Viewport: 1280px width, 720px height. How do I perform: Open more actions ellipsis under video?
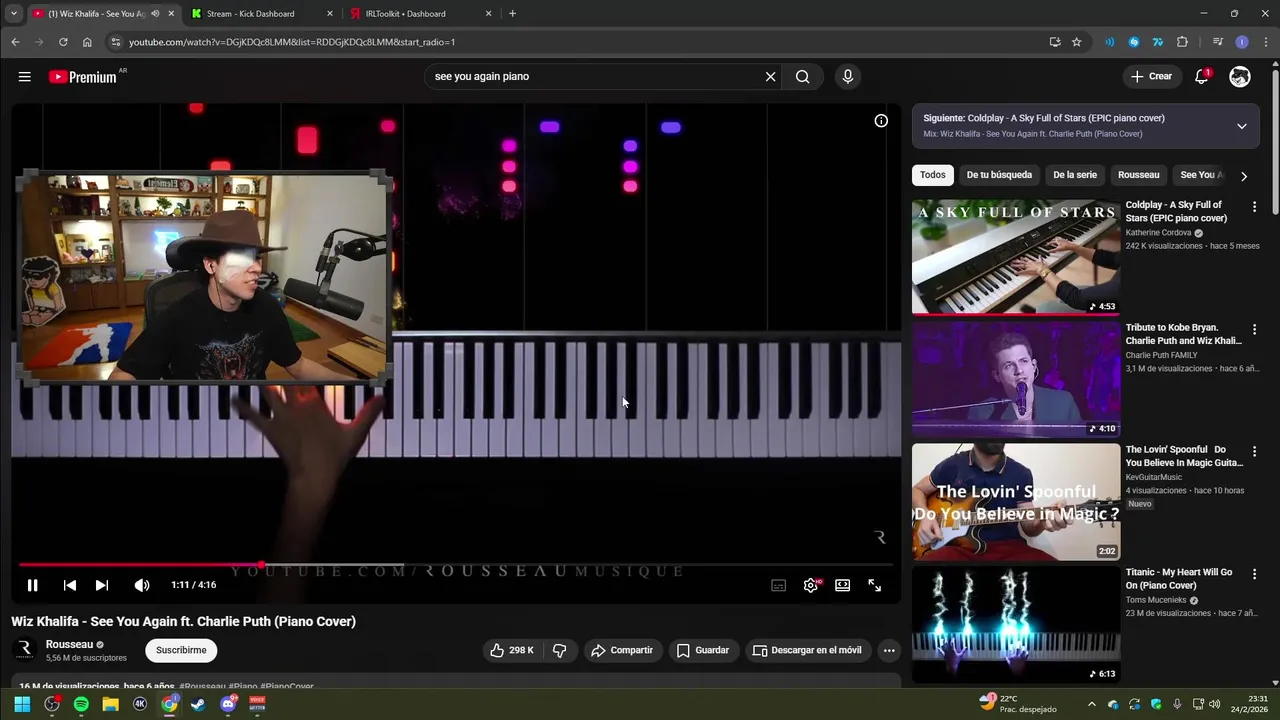(x=888, y=650)
